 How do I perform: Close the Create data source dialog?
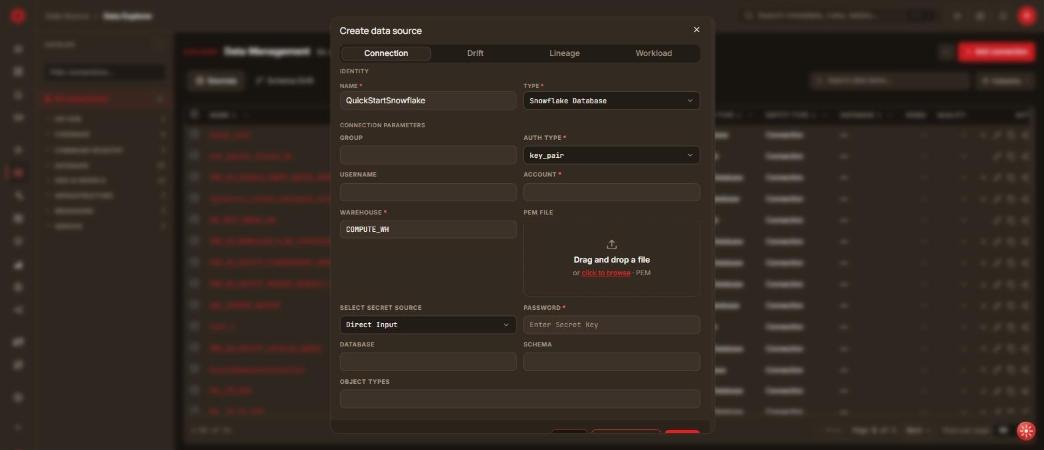pos(696,30)
